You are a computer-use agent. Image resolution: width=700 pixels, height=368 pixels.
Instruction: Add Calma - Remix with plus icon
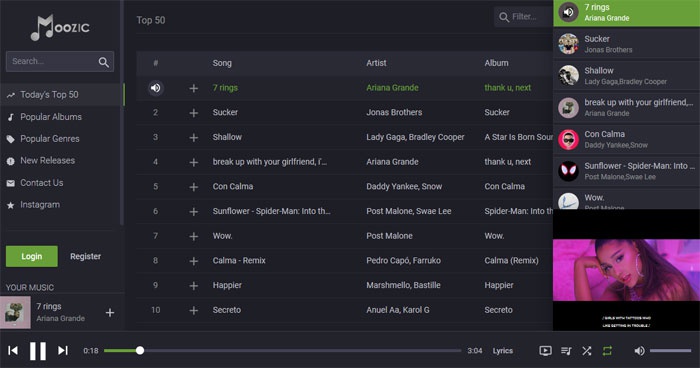(193, 261)
